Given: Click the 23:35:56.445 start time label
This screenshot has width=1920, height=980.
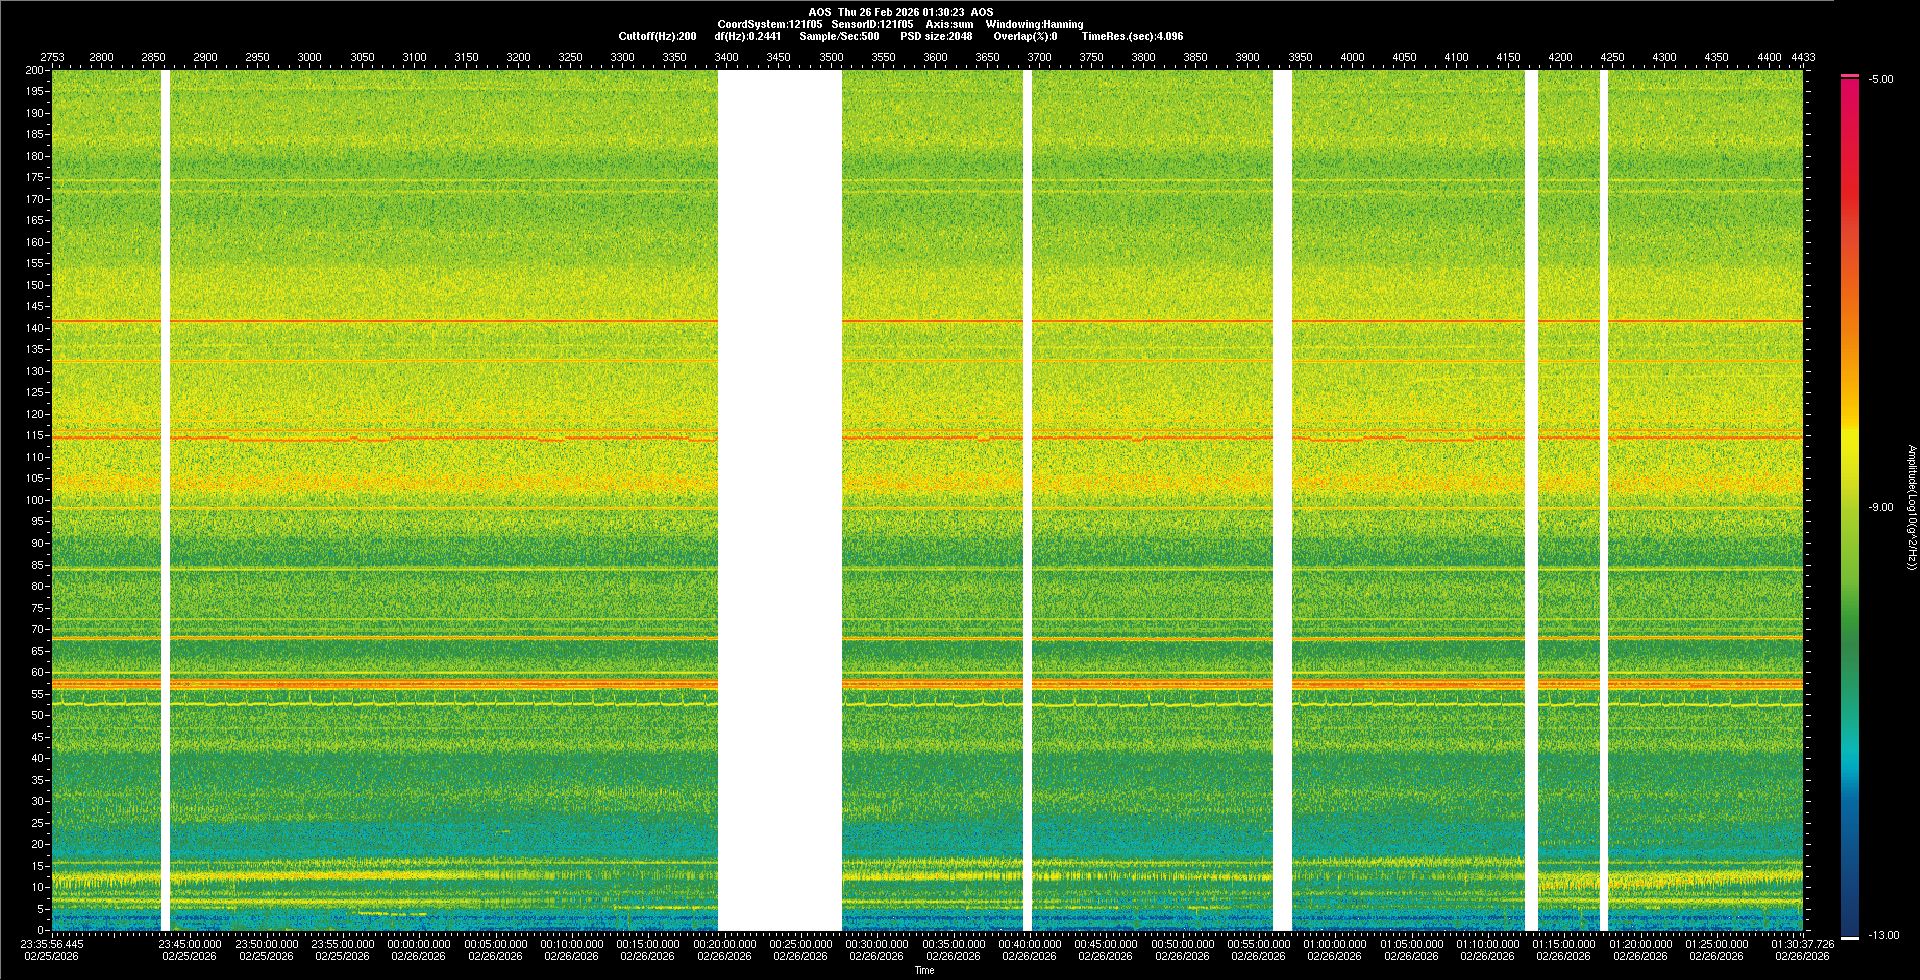Looking at the screenshot, I should pos(52,944).
